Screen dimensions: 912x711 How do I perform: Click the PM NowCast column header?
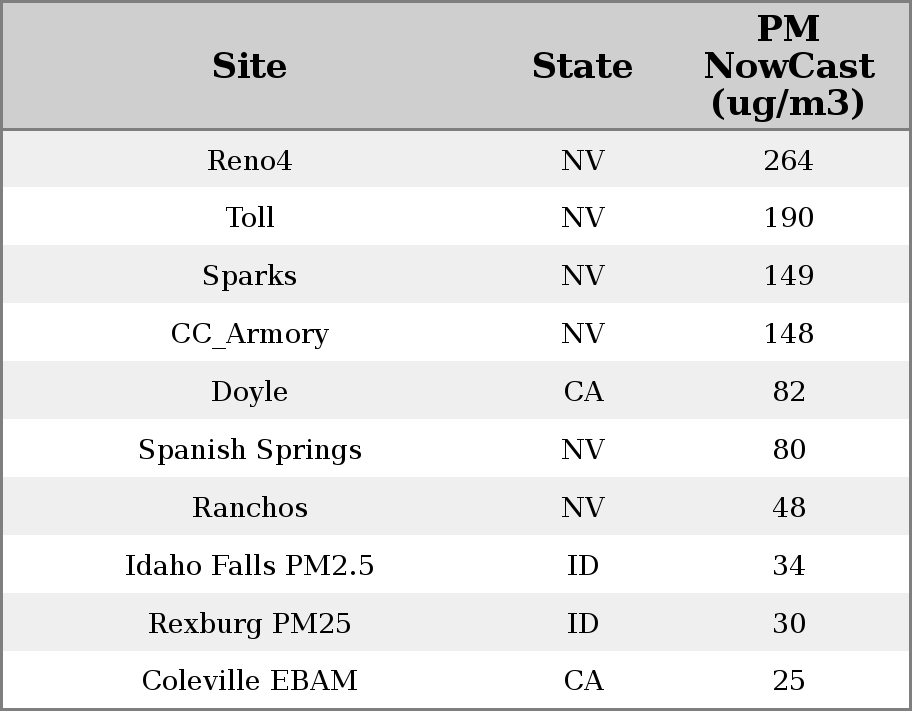[x=788, y=67]
